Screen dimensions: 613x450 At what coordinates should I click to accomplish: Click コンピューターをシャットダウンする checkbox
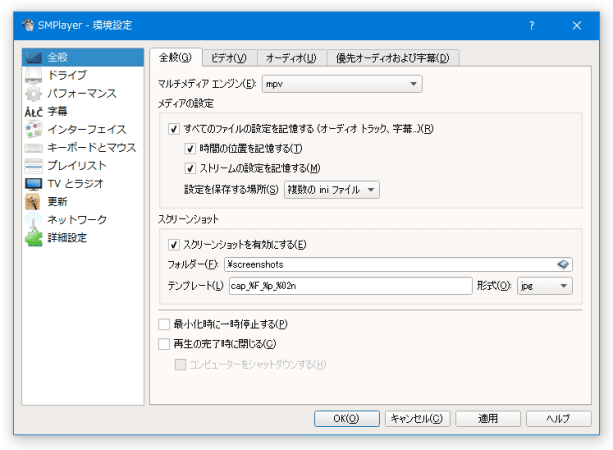click(180, 364)
